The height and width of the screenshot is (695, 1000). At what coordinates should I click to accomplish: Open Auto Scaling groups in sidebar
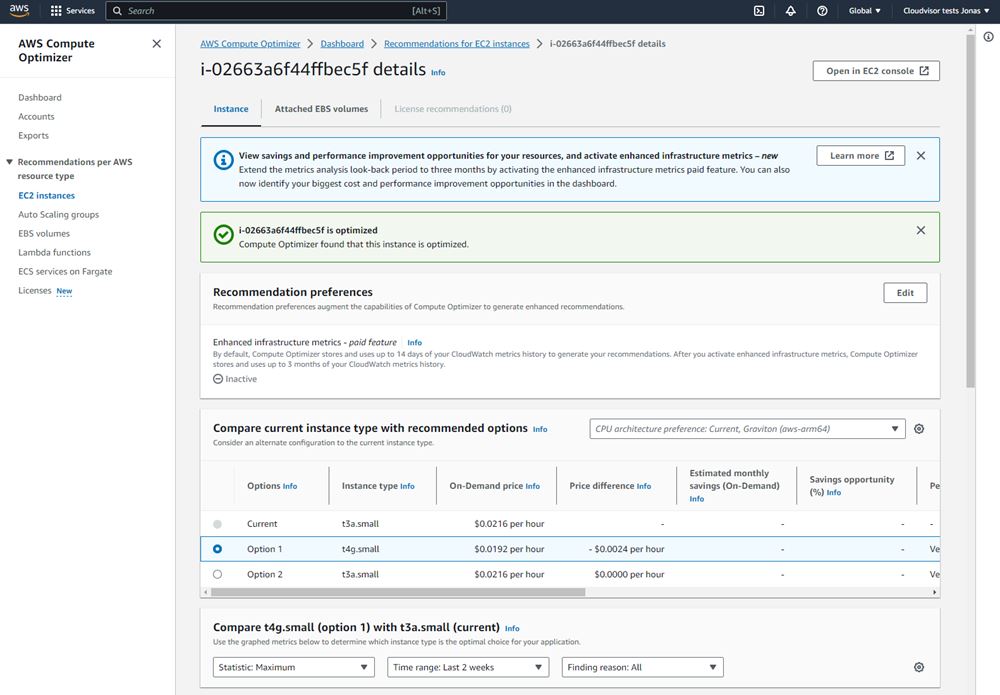59,215
